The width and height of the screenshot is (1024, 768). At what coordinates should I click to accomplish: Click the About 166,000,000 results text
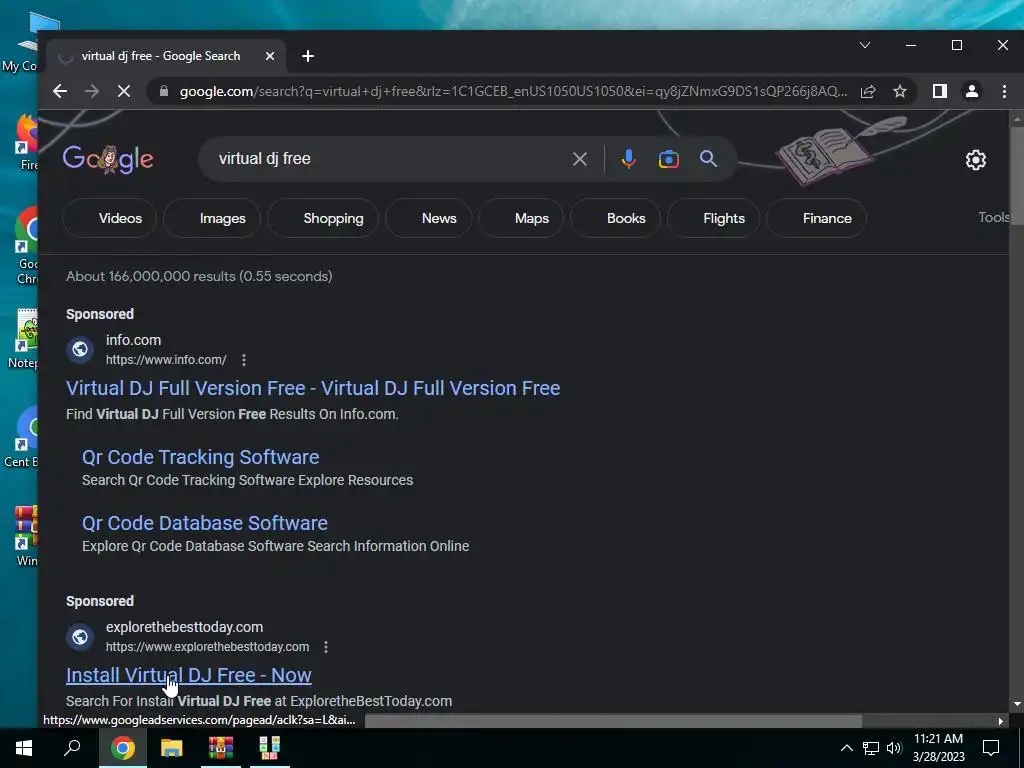199,276
